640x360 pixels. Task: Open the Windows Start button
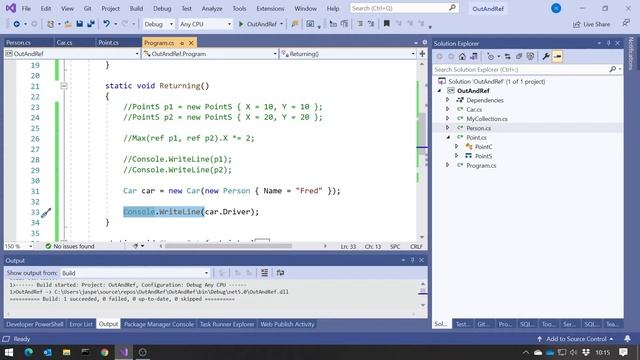(9, 352)
